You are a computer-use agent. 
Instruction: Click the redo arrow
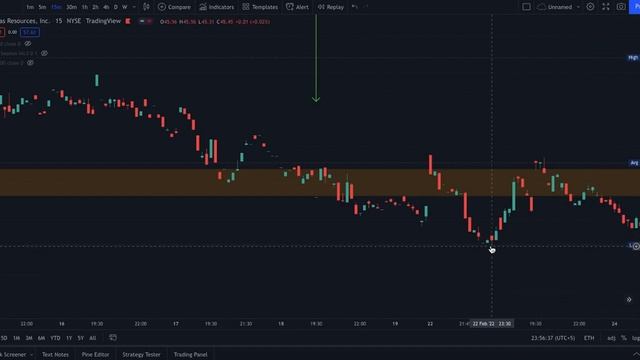coord(366,7)
